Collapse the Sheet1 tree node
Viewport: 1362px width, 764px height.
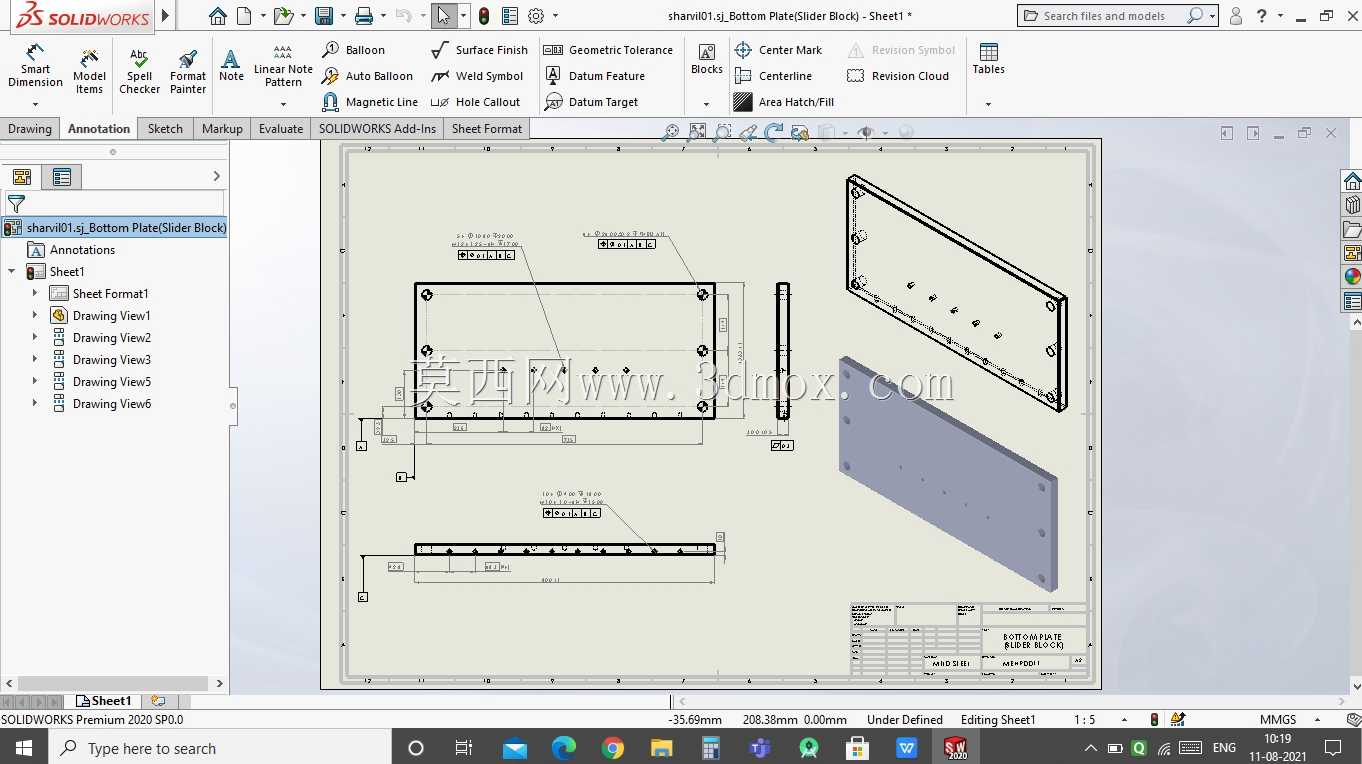(x=12, y=272)
